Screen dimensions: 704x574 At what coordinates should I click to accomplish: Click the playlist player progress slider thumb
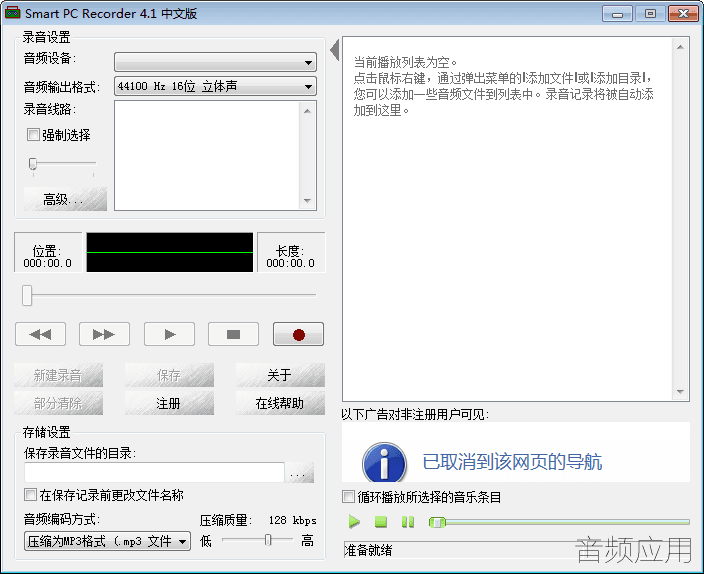tap(437, 522)
